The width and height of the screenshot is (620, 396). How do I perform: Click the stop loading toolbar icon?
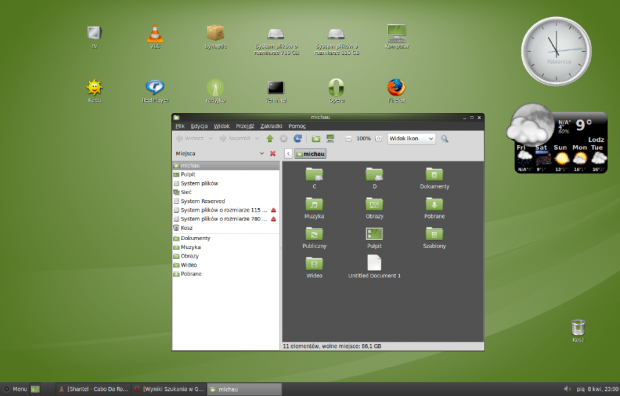click(284, 138)
